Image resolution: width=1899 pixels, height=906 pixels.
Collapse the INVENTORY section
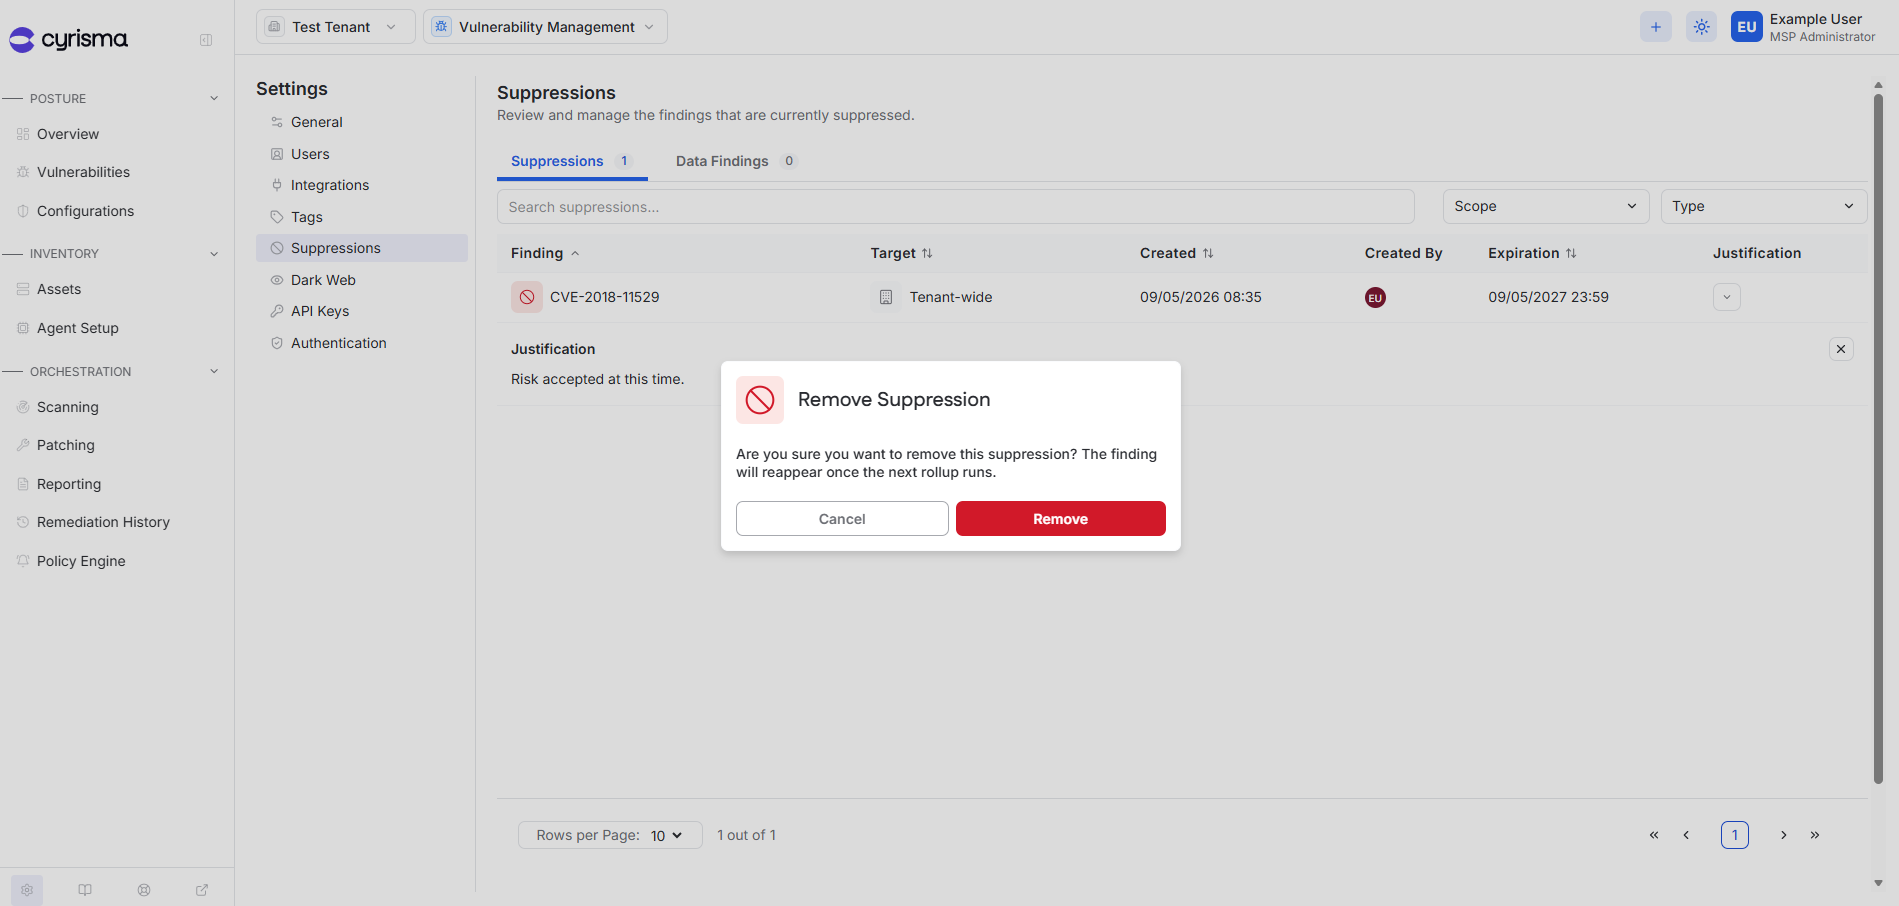pos(214,254)
